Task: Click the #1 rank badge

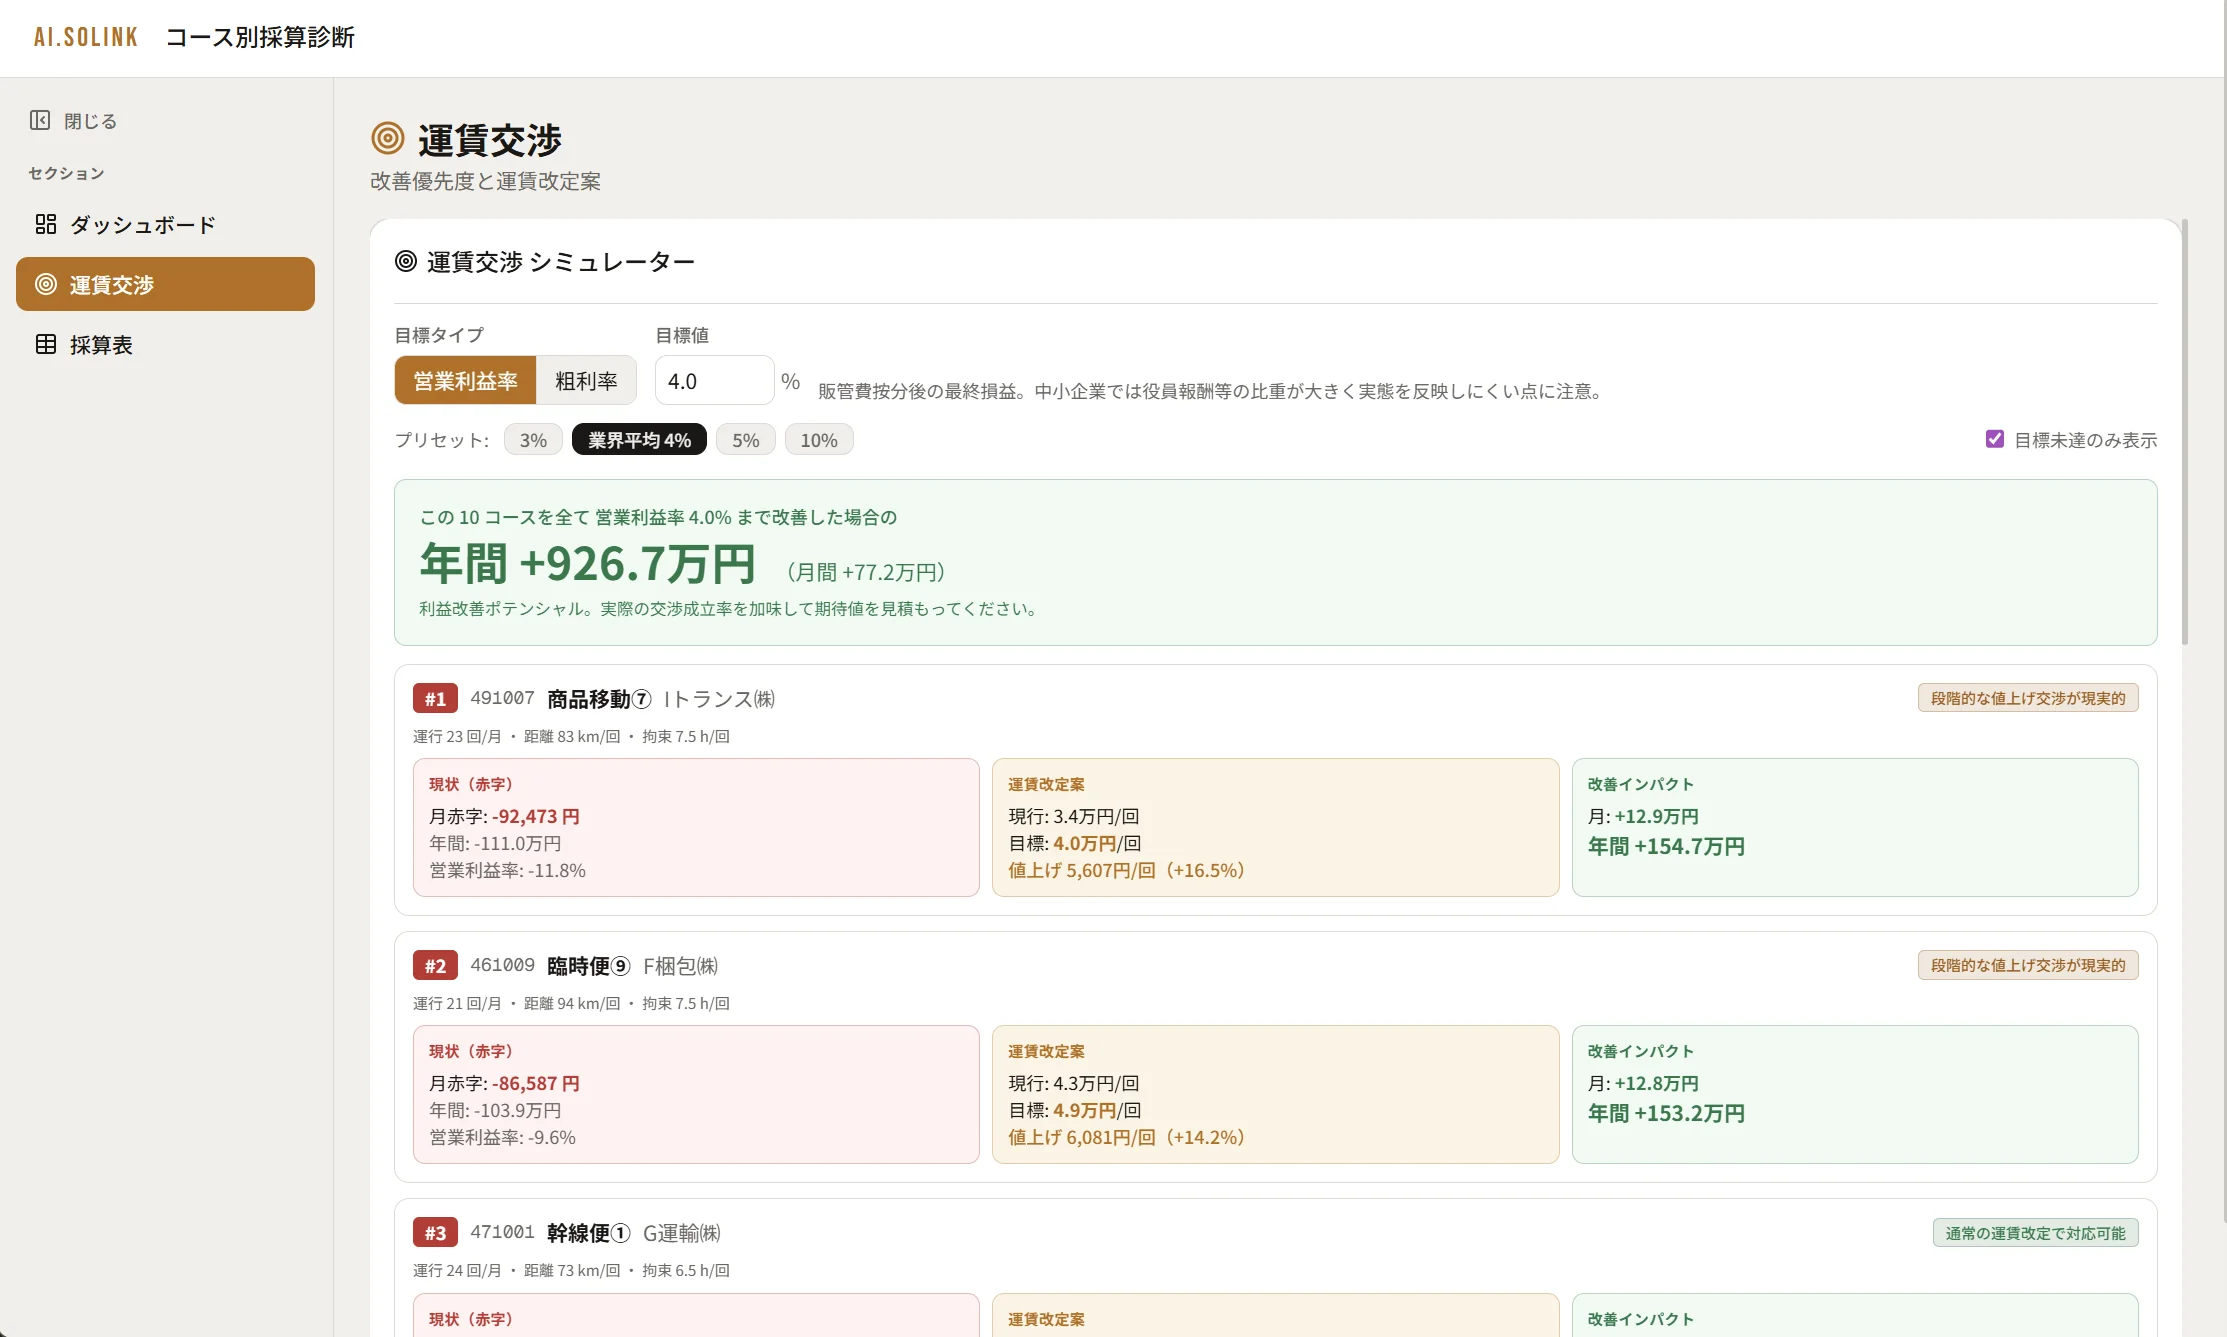Action: click(x=435, y=698)
